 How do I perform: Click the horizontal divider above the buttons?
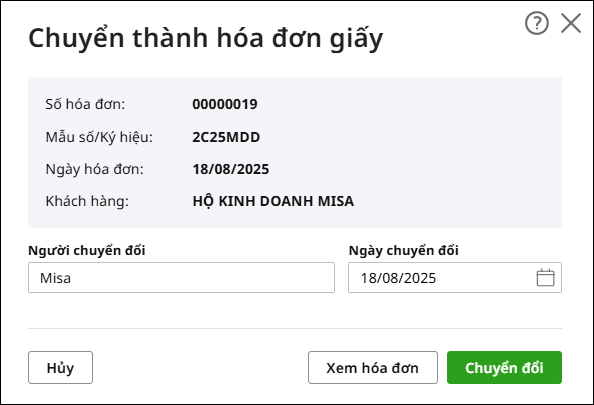(x=295, y=328)
